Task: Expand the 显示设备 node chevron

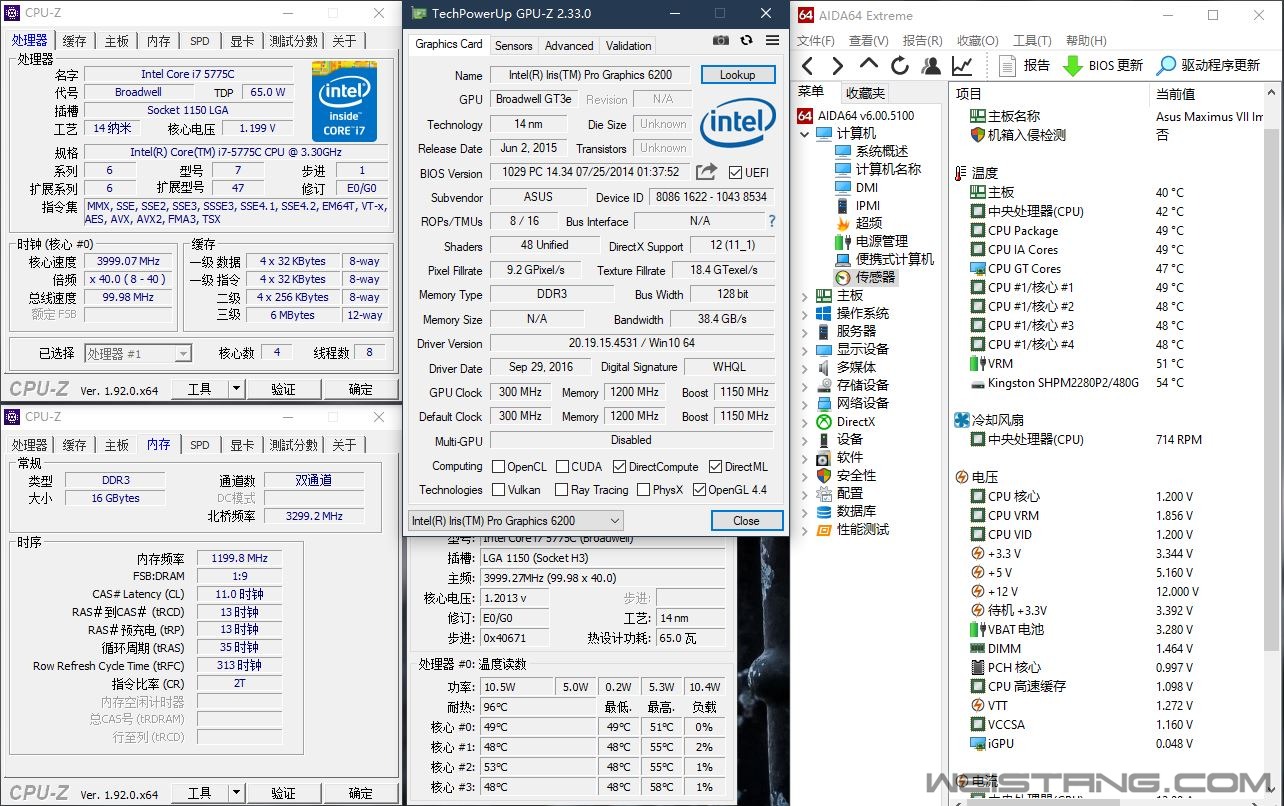Action: click(x=805, y=349)
